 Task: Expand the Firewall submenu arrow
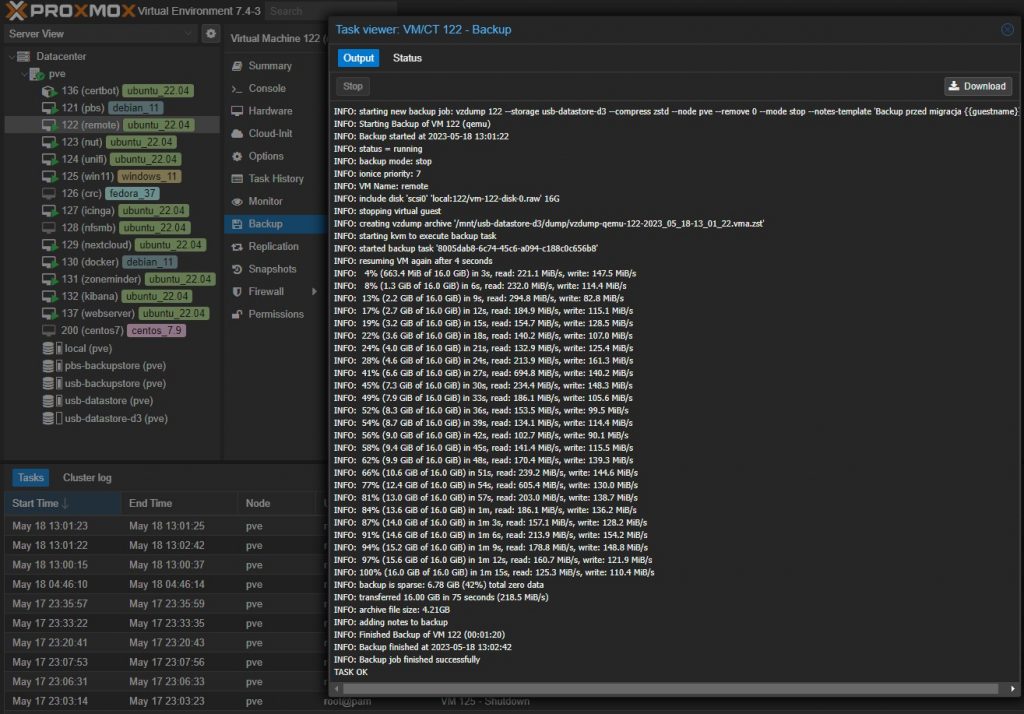tap(314, 292)
